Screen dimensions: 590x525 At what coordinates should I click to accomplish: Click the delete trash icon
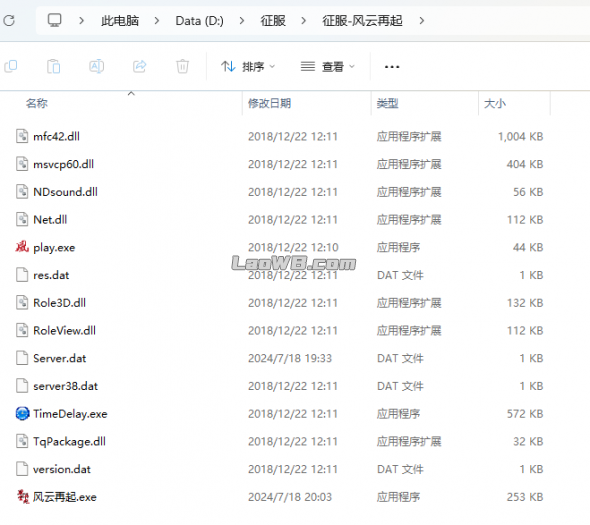[182, 66]
